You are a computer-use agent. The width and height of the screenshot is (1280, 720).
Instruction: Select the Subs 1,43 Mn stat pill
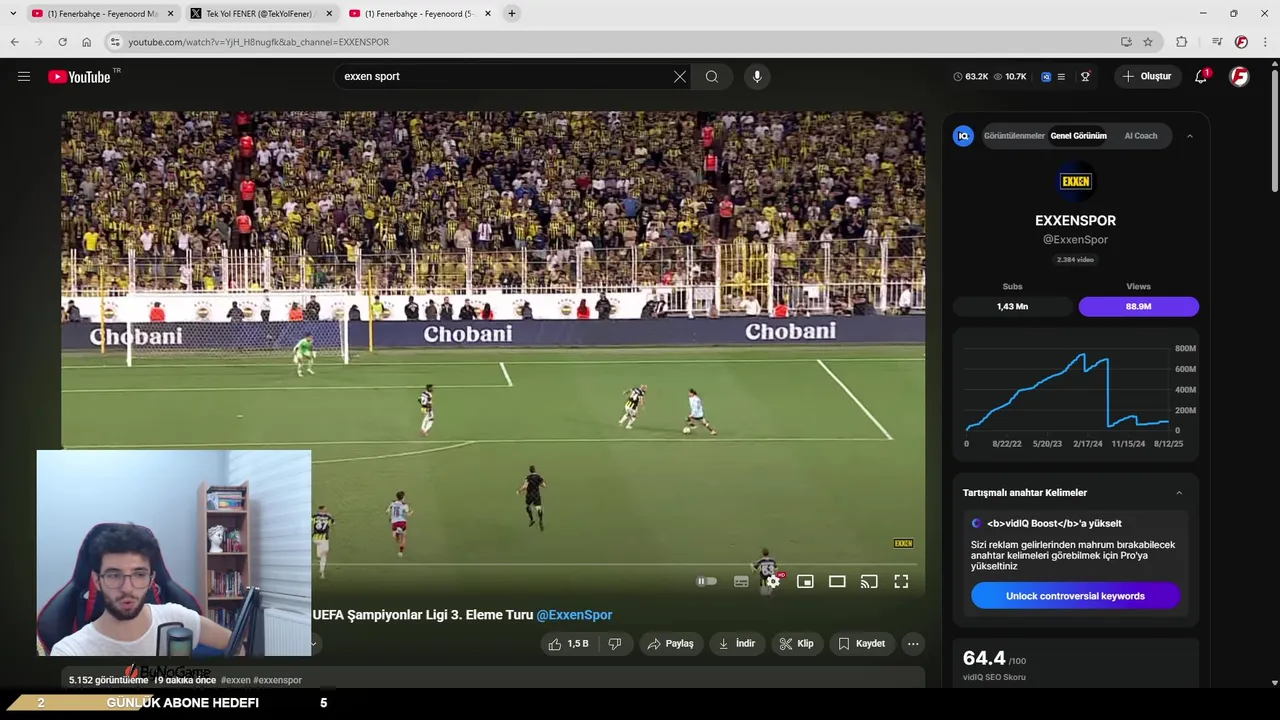pyautogui.click(x=1012, y=306)
